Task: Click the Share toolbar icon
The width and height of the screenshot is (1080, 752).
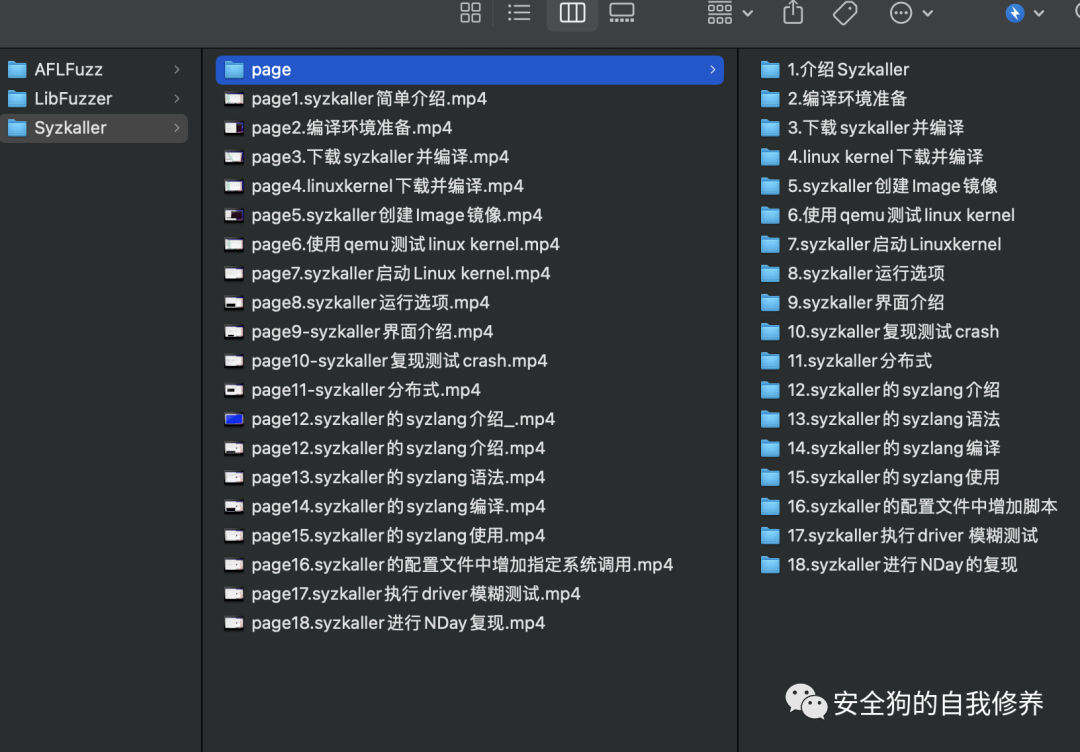Action: [x=793, y=12]
